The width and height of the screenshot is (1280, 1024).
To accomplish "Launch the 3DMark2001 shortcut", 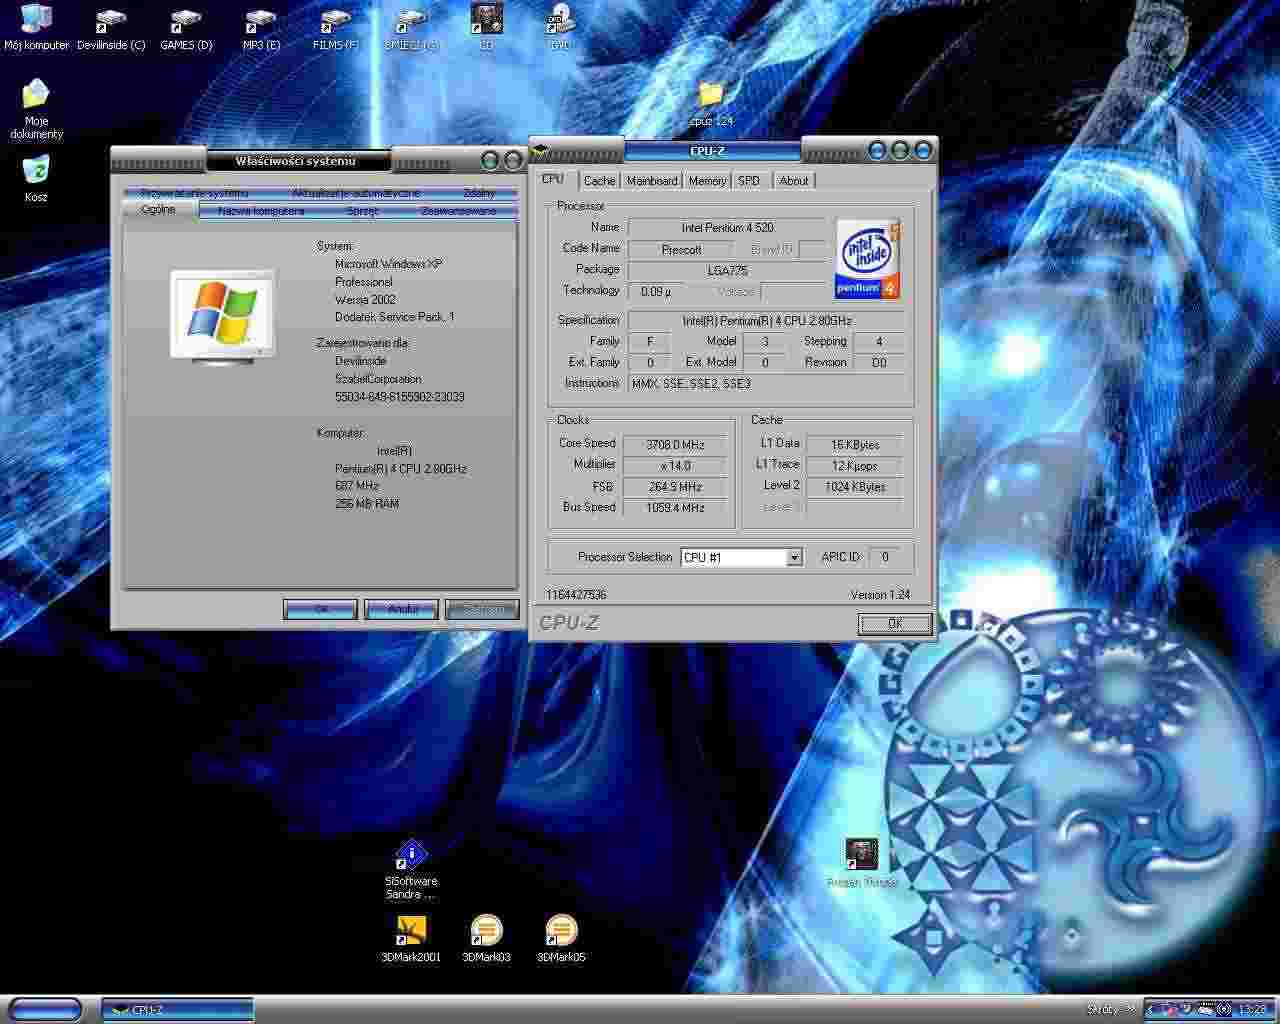I will pyautogui.click(x=411, y=938).
